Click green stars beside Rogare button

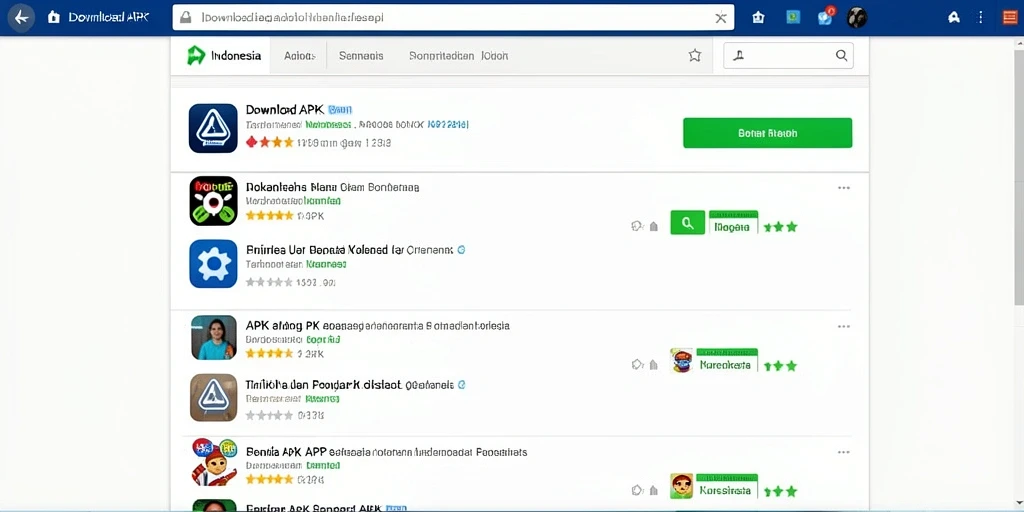[x=780, y=227]
